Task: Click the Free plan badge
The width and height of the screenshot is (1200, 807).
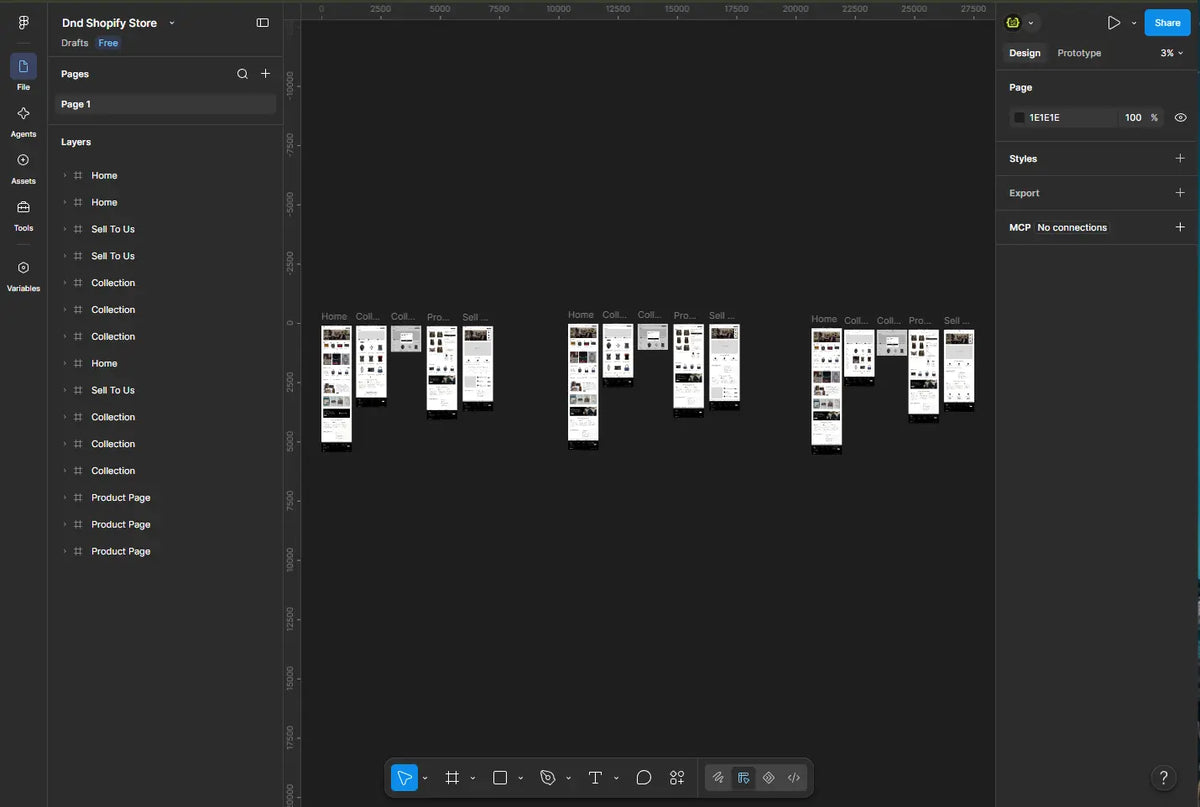Action: [108, 43]
